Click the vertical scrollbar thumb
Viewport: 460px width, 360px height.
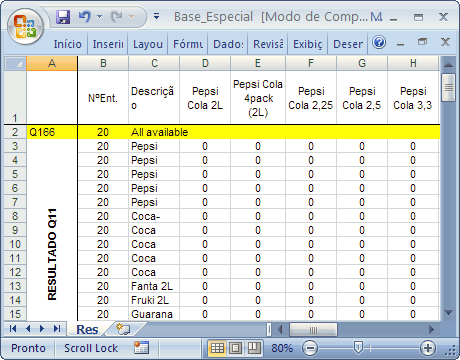[448, 87]
